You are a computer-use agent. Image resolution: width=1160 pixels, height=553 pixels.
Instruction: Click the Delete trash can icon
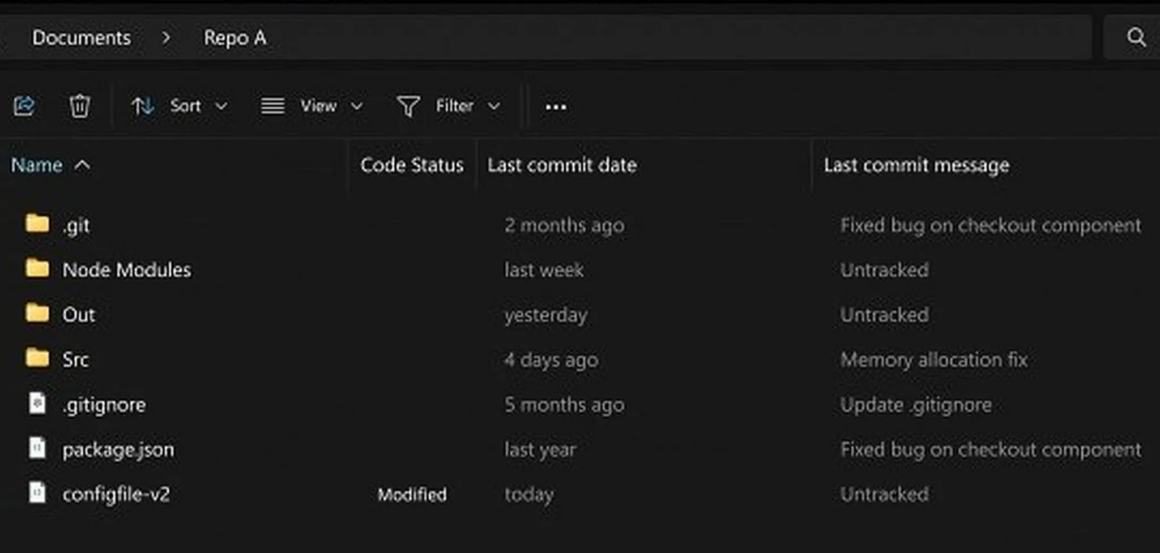(80, 106)
